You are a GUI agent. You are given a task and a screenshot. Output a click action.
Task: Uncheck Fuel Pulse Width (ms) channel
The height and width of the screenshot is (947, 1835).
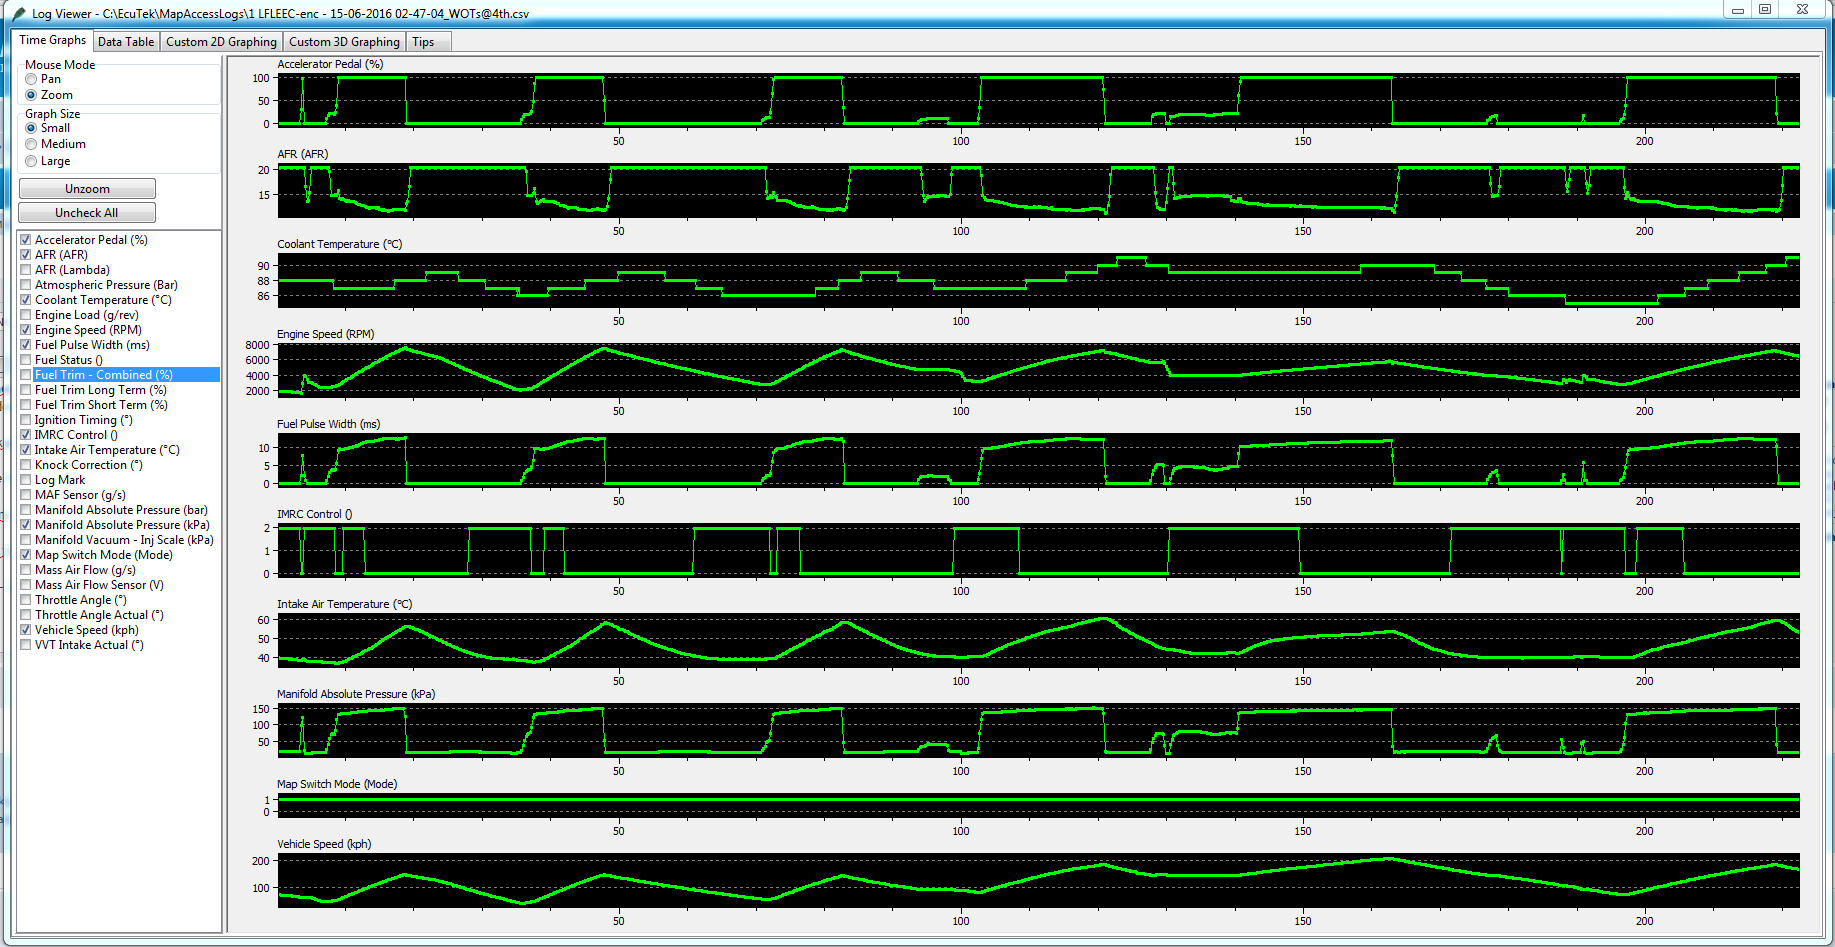[26, 345]
